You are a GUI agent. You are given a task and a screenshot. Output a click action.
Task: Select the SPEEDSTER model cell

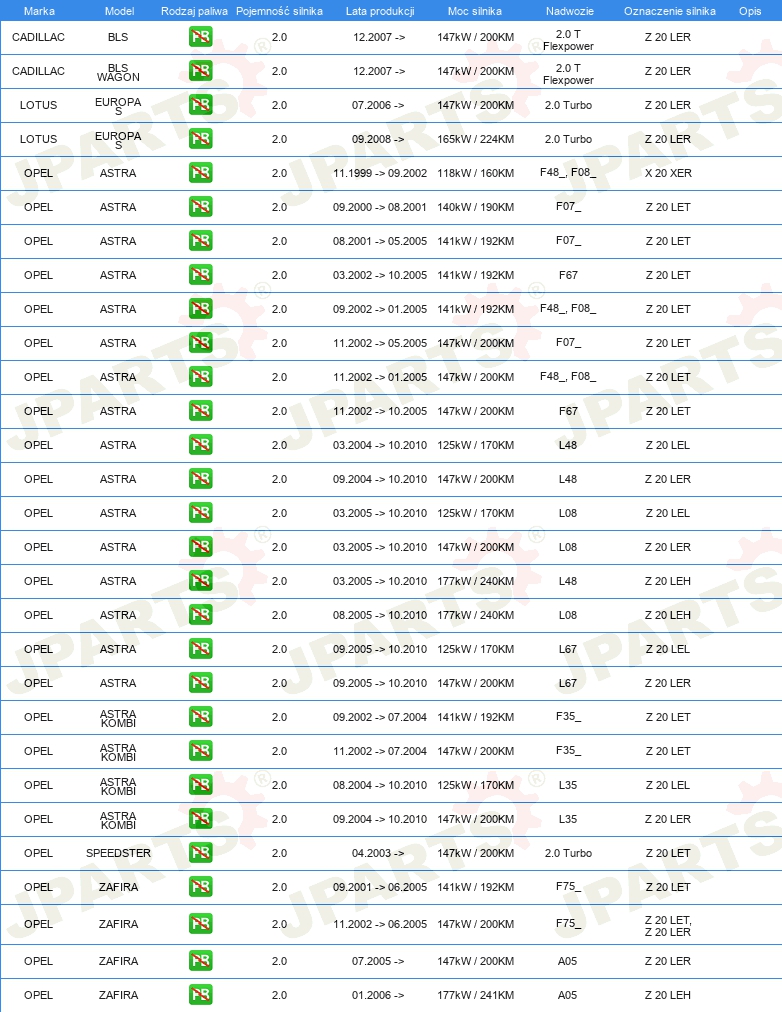(118, 853)
